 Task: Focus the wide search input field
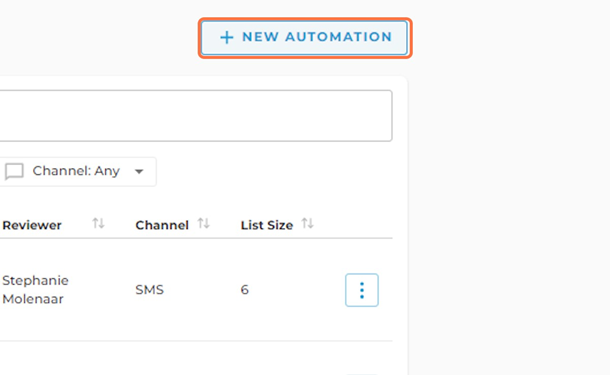(x=196, y=116)
